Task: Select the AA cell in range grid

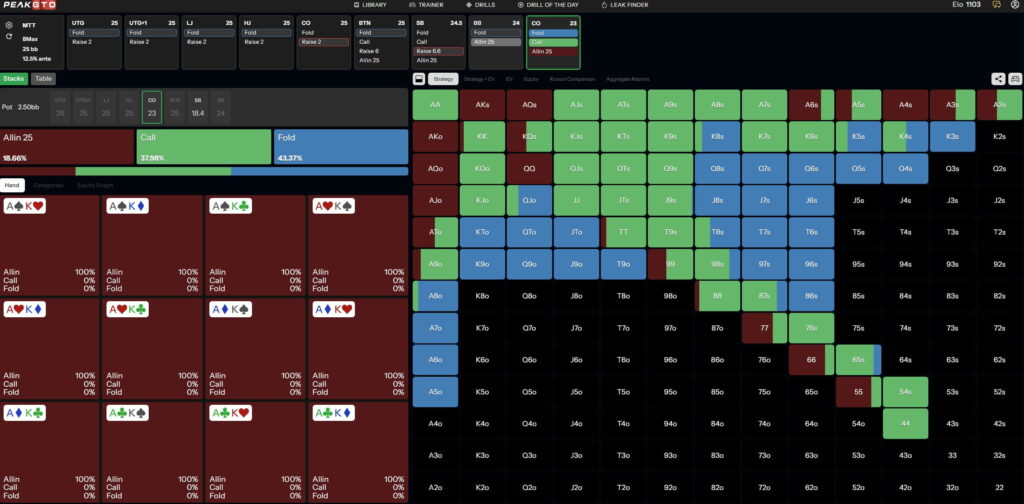Action: pos(435,104)
